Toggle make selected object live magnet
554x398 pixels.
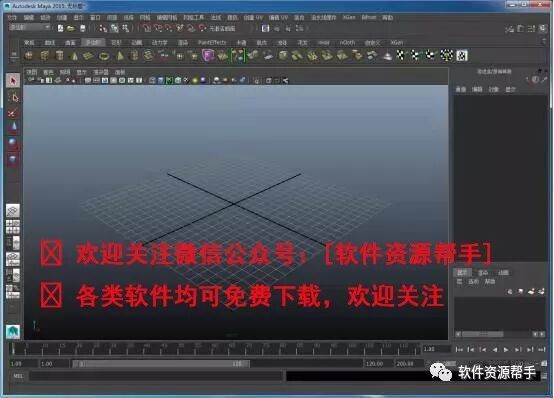[x=202, y=28]
